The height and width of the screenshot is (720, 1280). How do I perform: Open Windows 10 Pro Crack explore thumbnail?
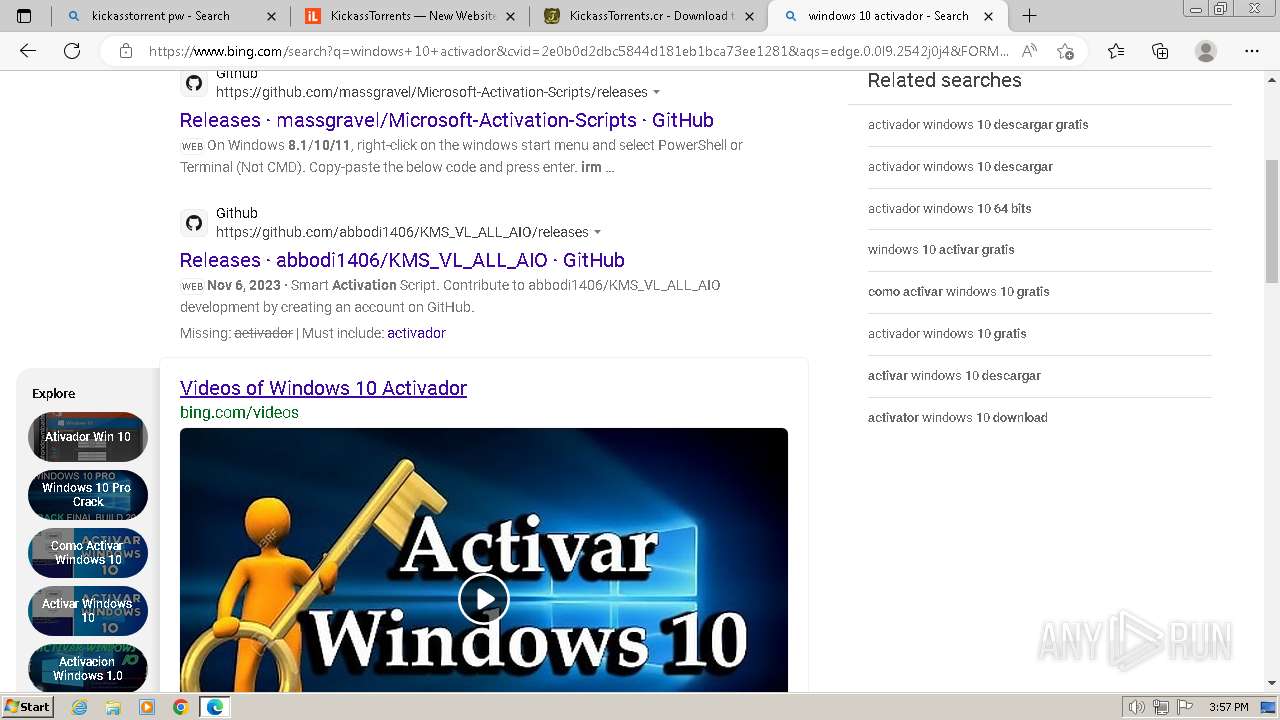pyautogui.click(x=88, y=495)
